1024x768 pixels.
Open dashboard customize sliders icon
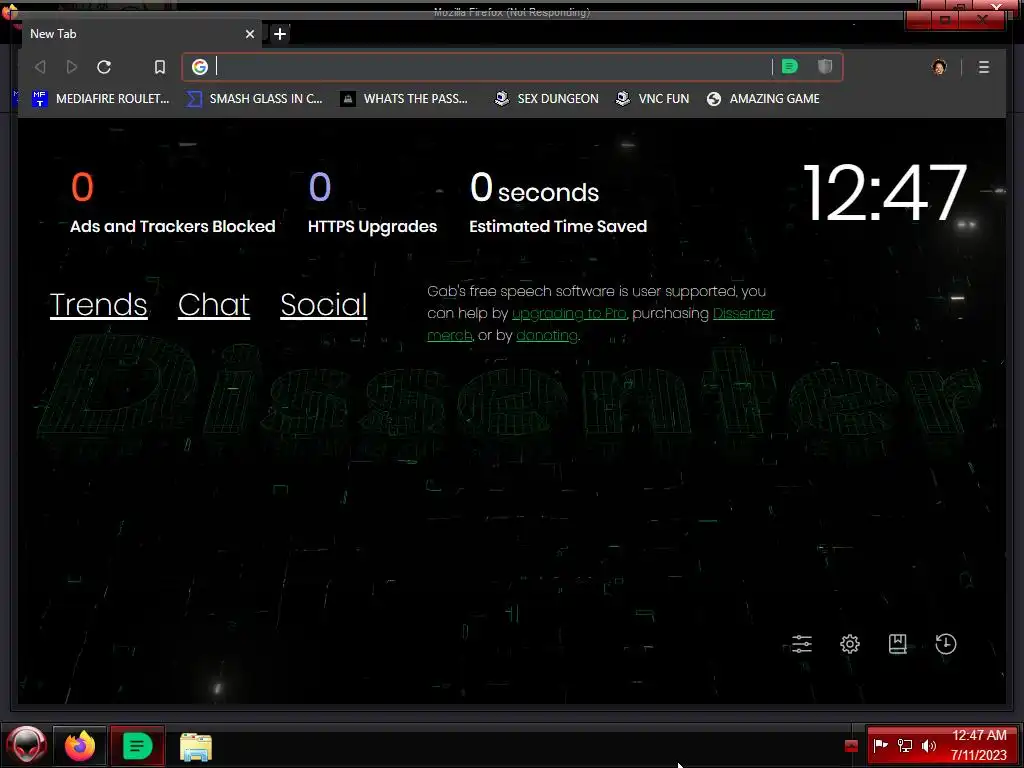click(x=801, y=644)
